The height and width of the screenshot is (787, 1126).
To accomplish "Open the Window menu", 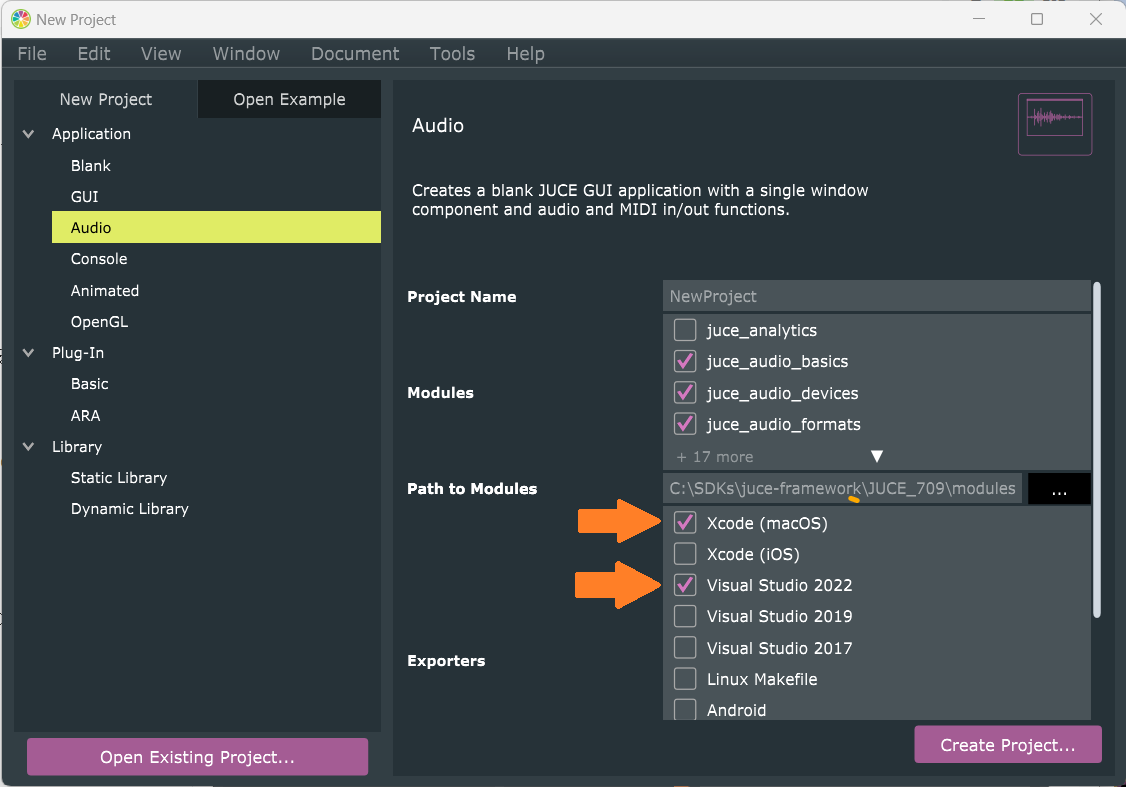I will (x=246, y=54).
